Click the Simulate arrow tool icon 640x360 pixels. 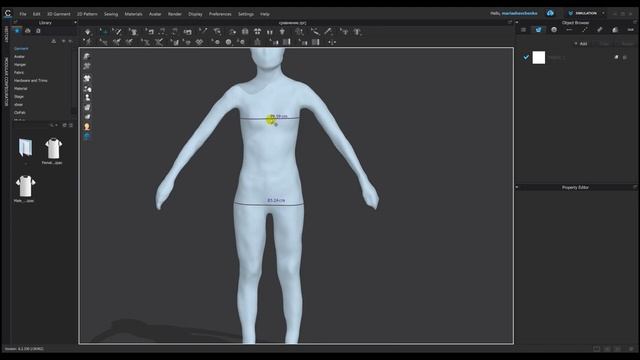[x=88, y=31]
